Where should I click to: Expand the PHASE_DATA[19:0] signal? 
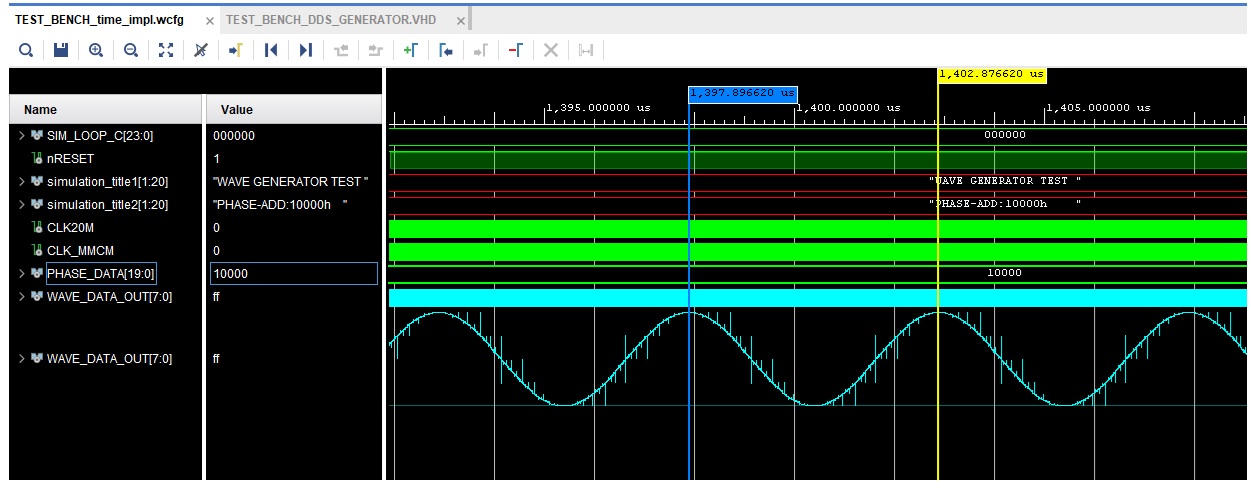22,273
